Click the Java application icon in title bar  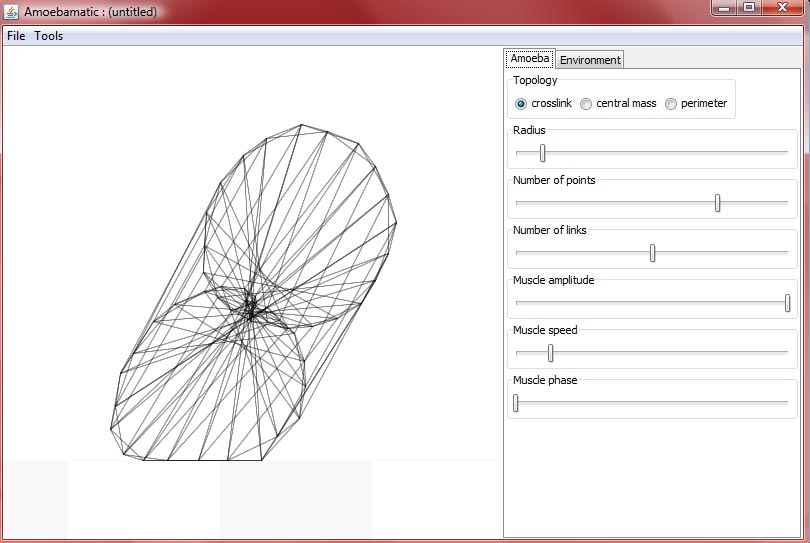click(x=11, y=11)
